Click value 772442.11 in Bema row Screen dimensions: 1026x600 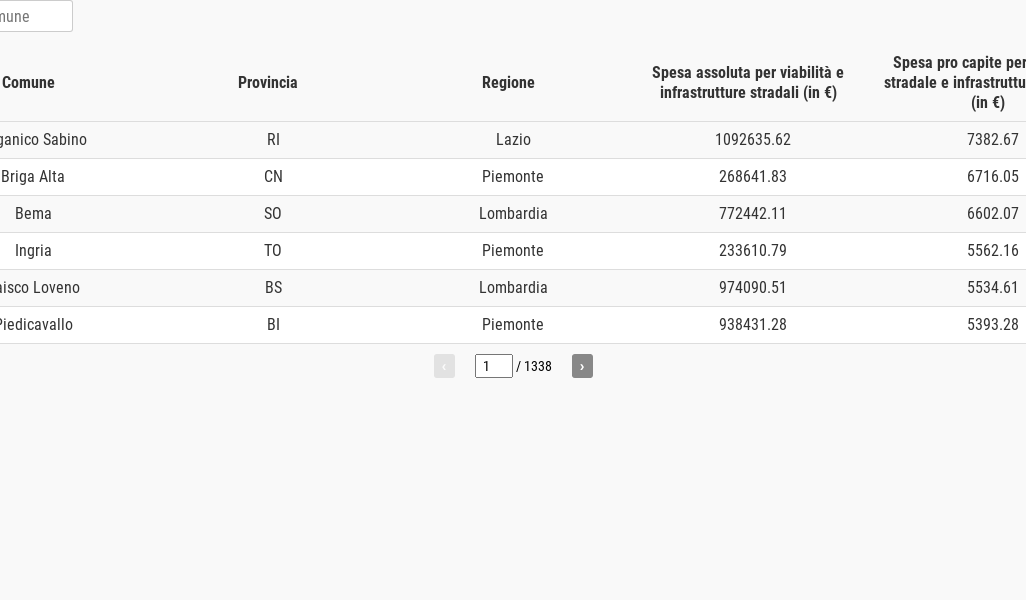(752, 213)
